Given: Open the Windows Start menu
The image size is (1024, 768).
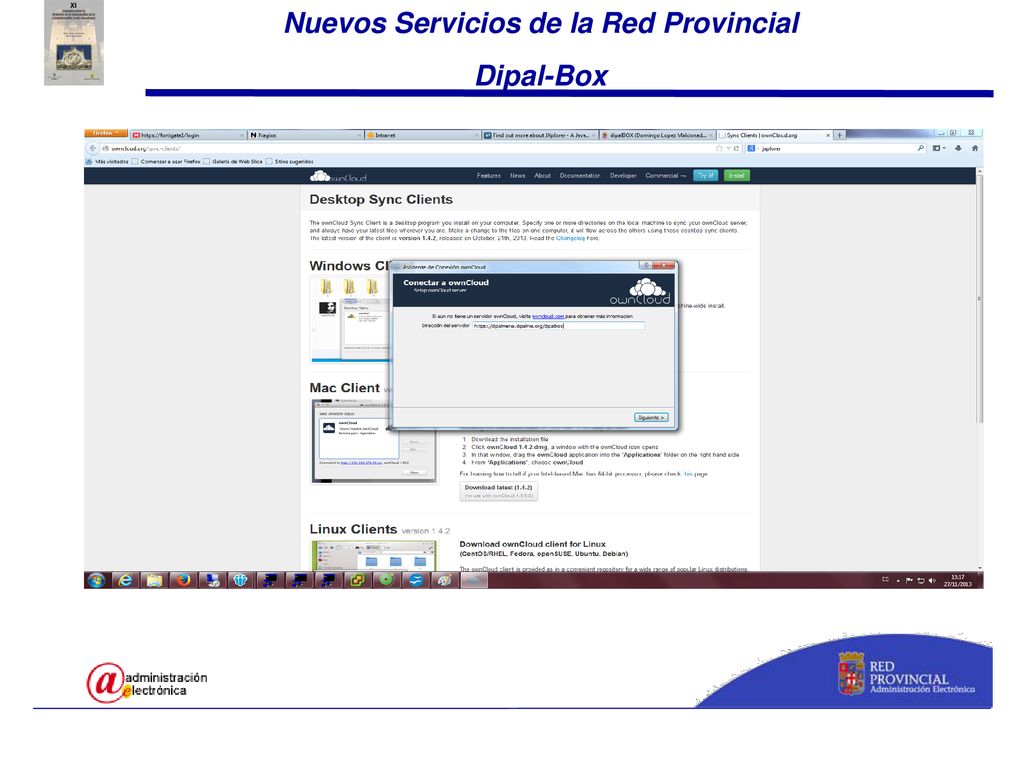Looking at the screenshot, I should tap(96, 581).
